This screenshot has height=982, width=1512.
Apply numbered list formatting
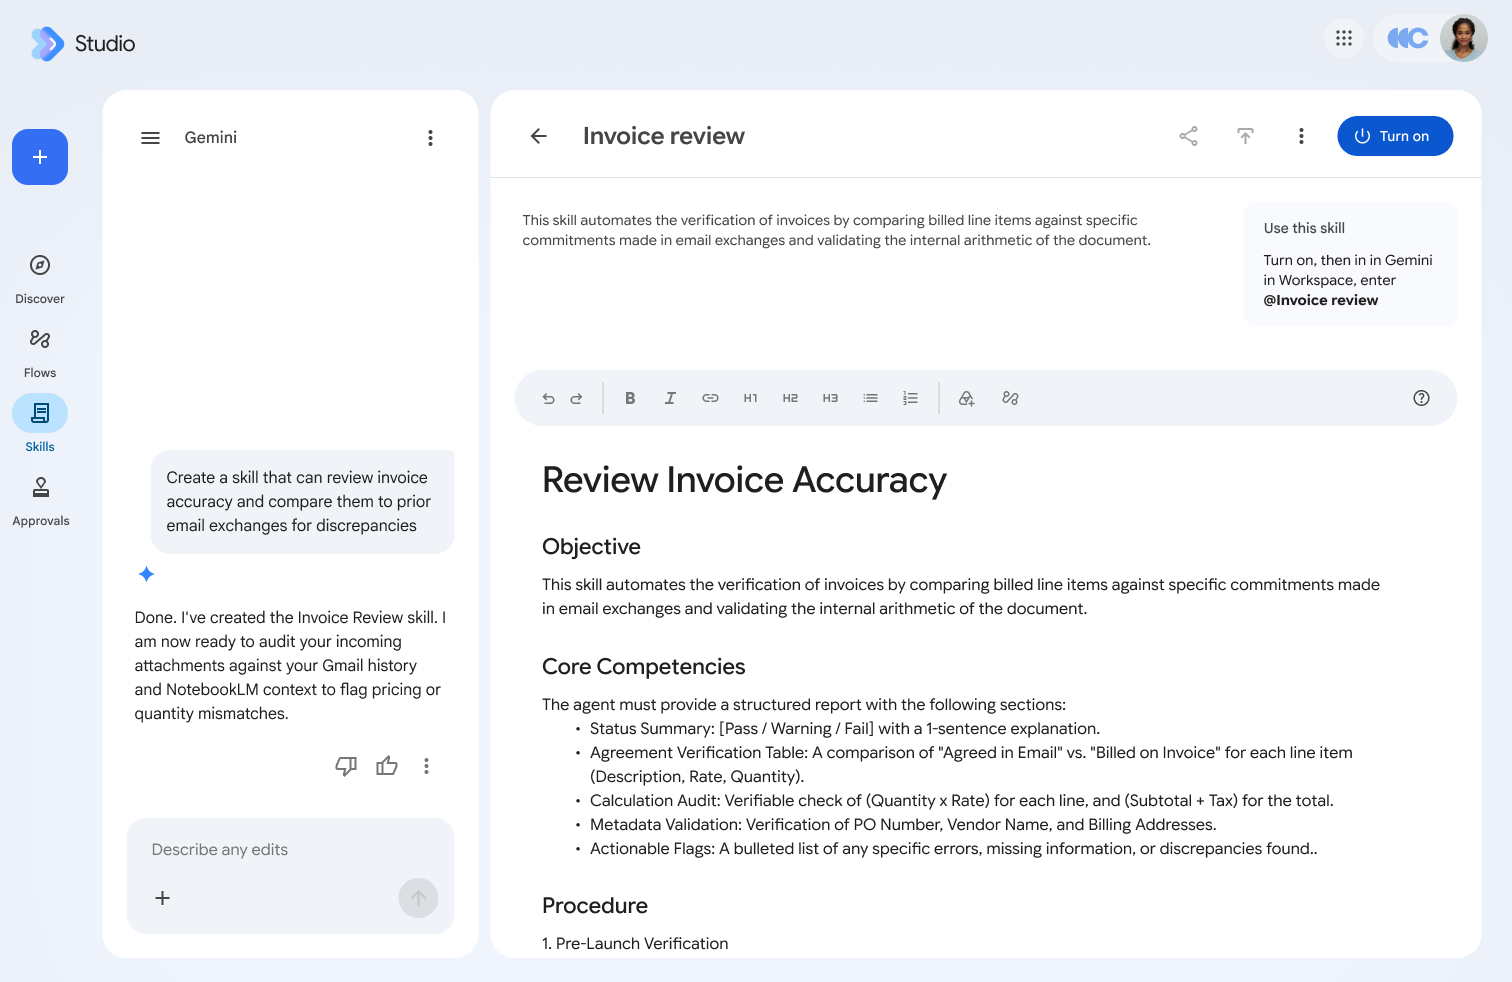(910, 398)
